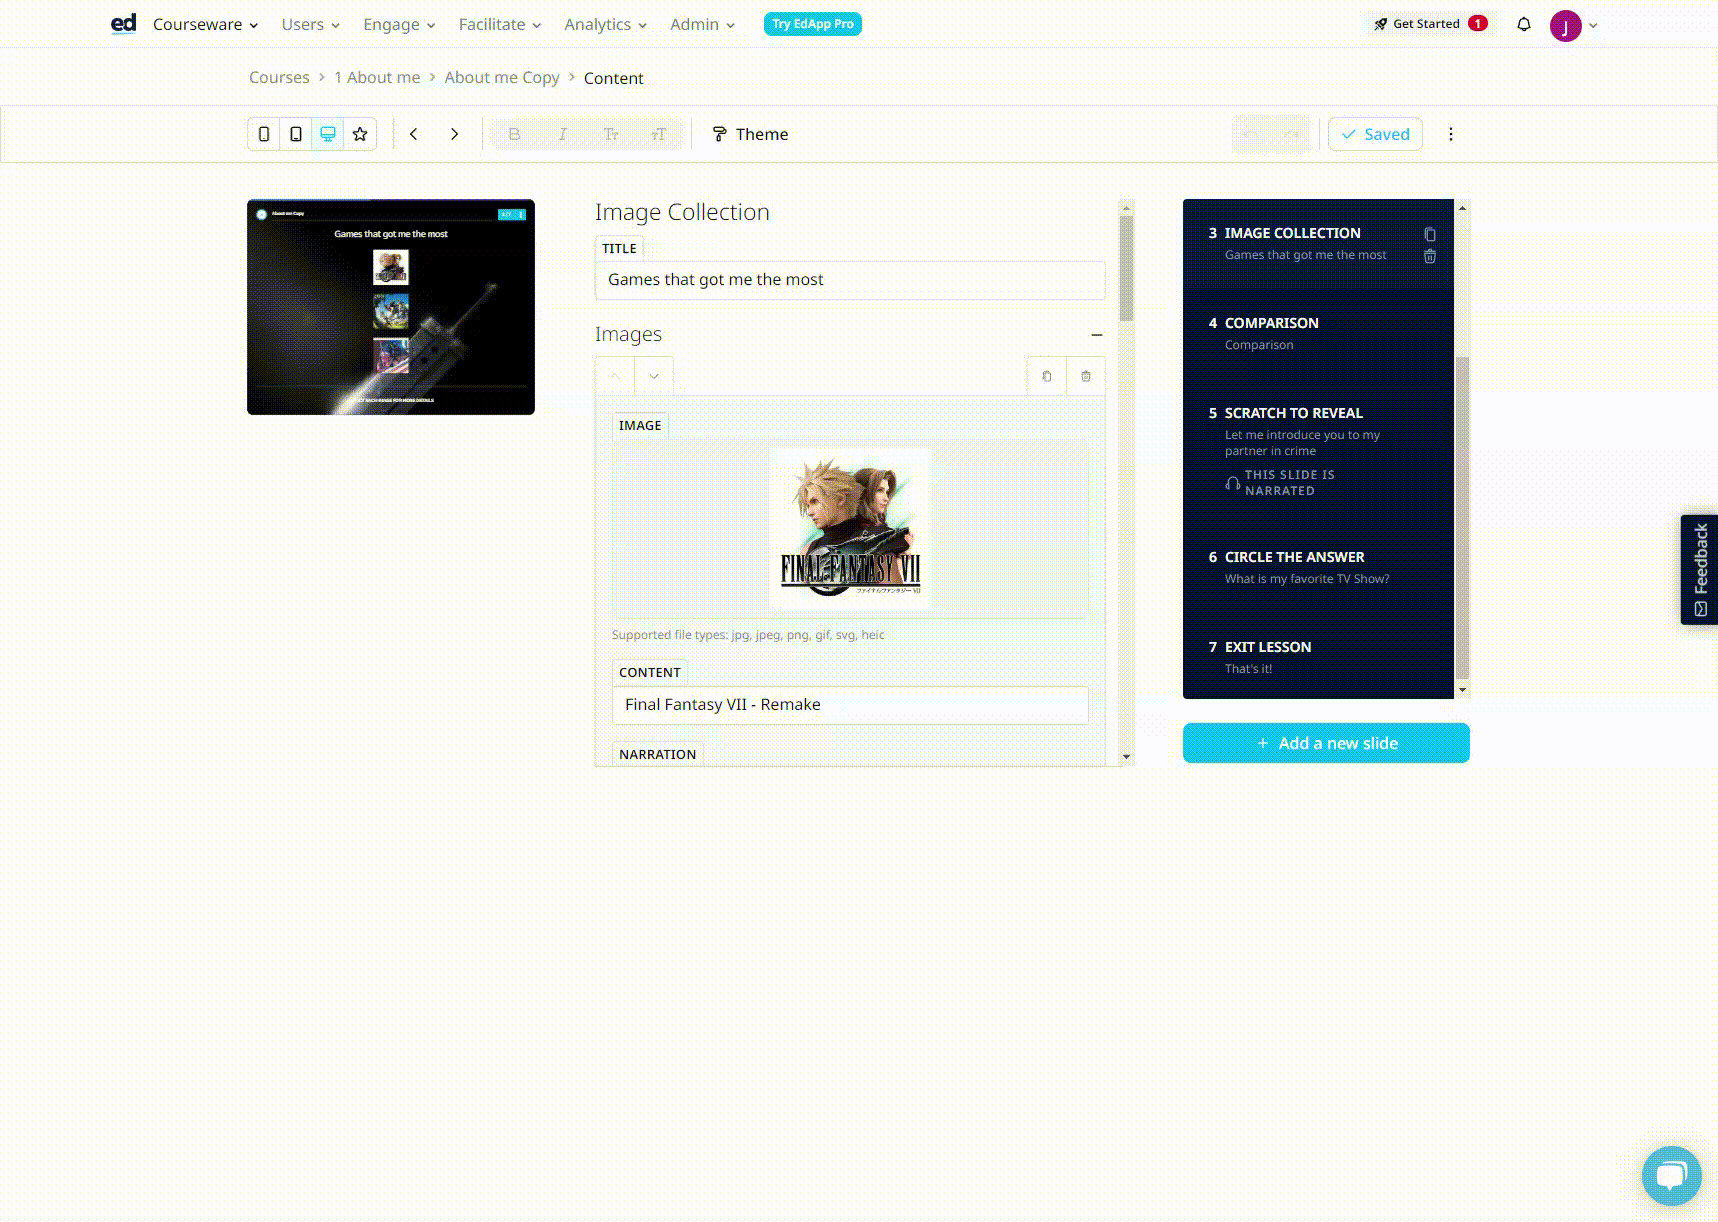Click the star icon in toolbar
The height and width of the screenshot is (1222, 1718).
[x=360, y=134]
